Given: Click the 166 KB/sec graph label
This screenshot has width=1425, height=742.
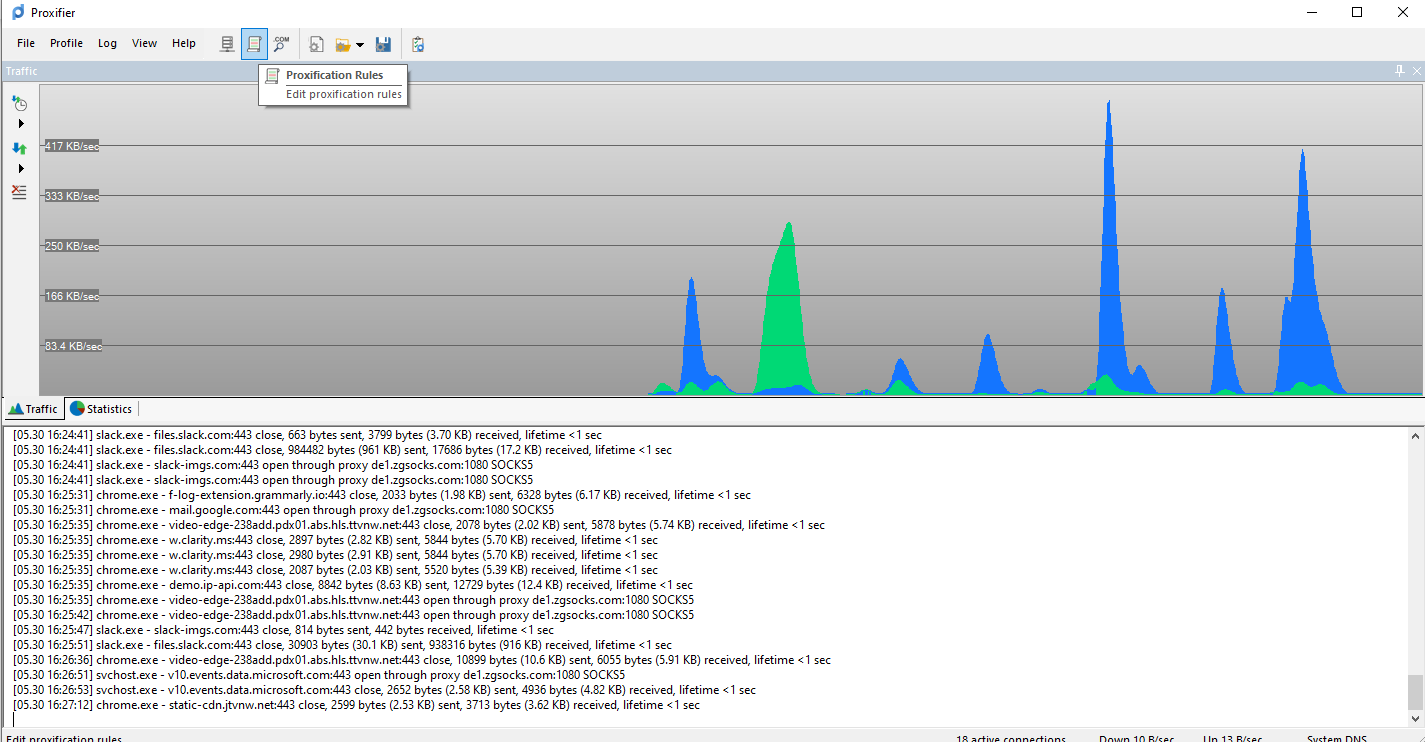Looking at the screenshot, I should point(71,296).
